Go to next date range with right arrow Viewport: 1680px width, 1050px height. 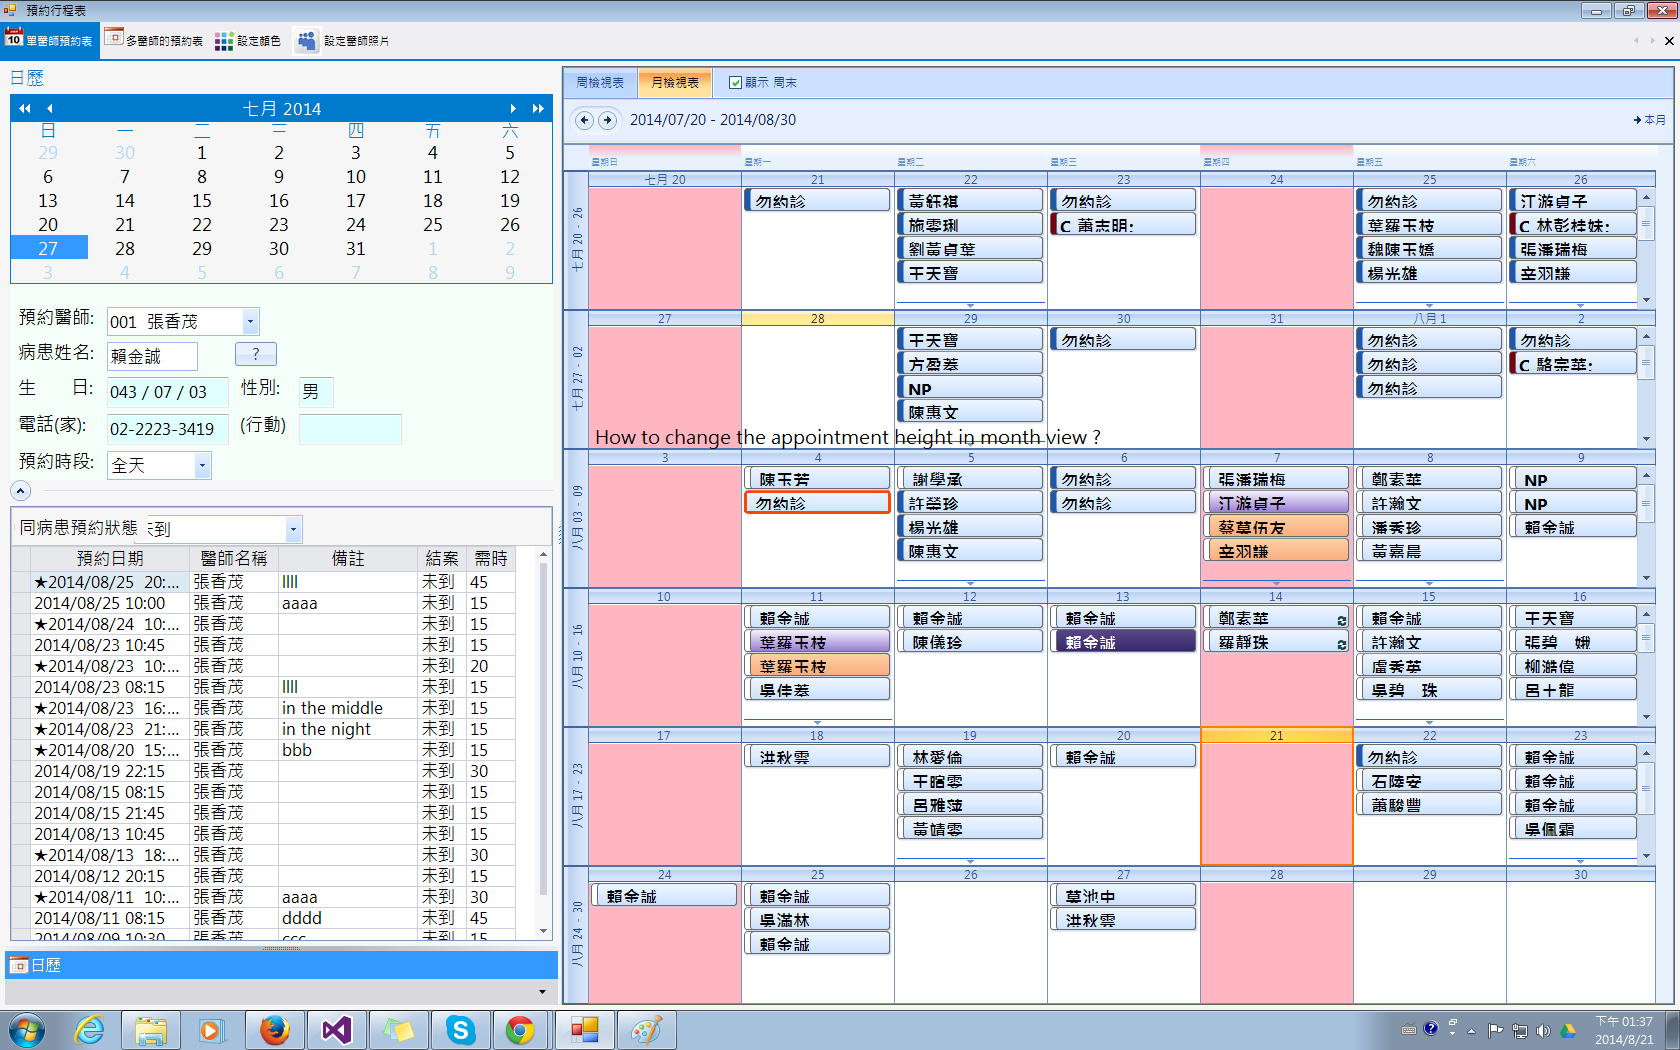coord(607,120)
